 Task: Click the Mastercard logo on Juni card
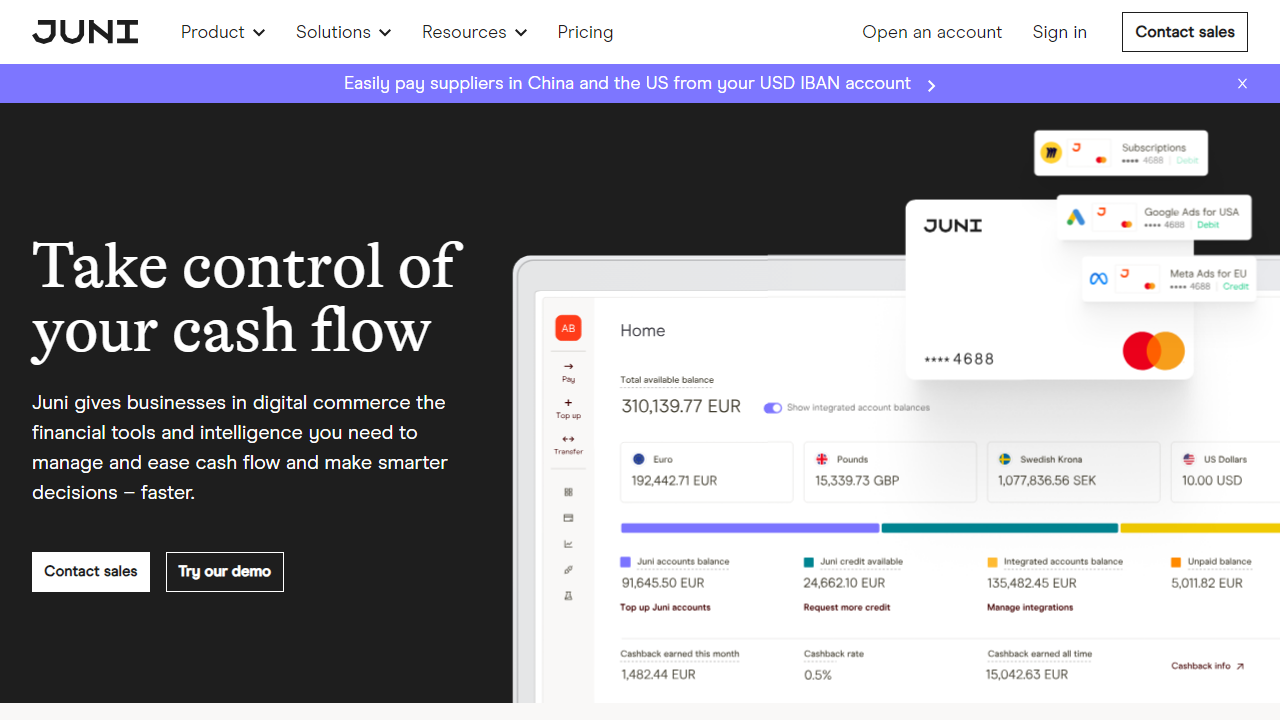point(1153,351)
